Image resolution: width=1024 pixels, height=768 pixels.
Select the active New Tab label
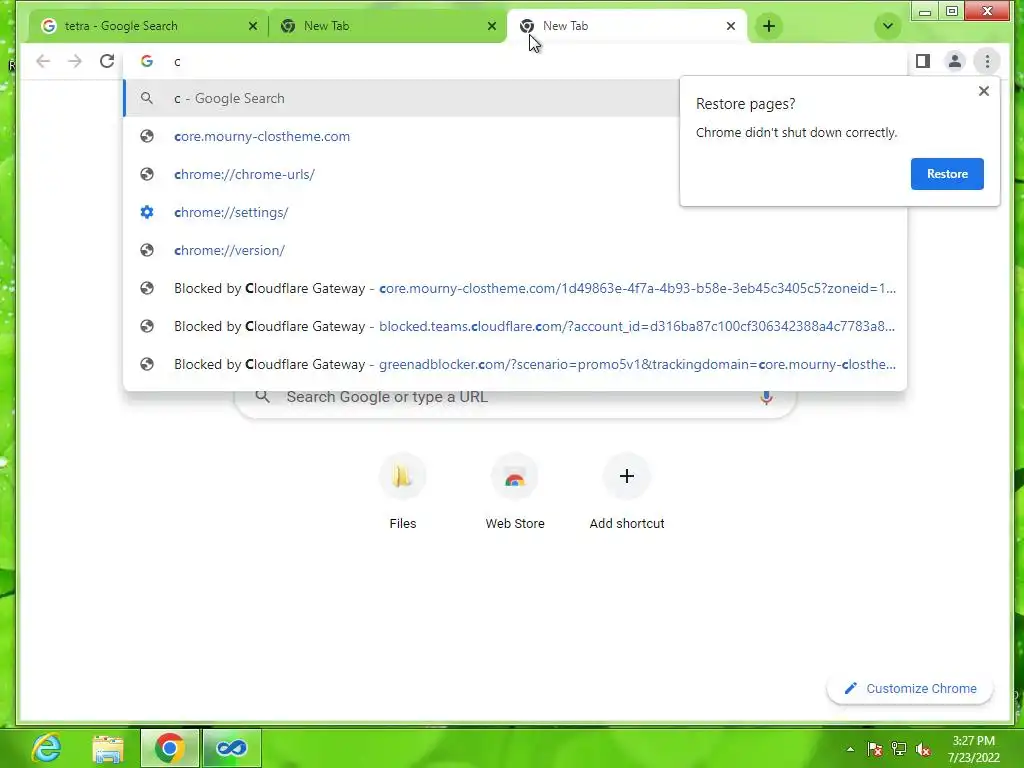[x=566, y=26]
